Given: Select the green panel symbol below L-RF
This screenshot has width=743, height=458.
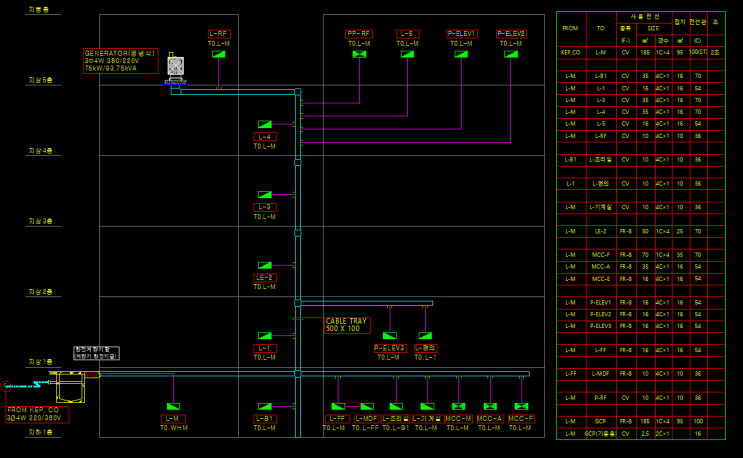Looking at the screenshot, I should (x=218, y=54).
